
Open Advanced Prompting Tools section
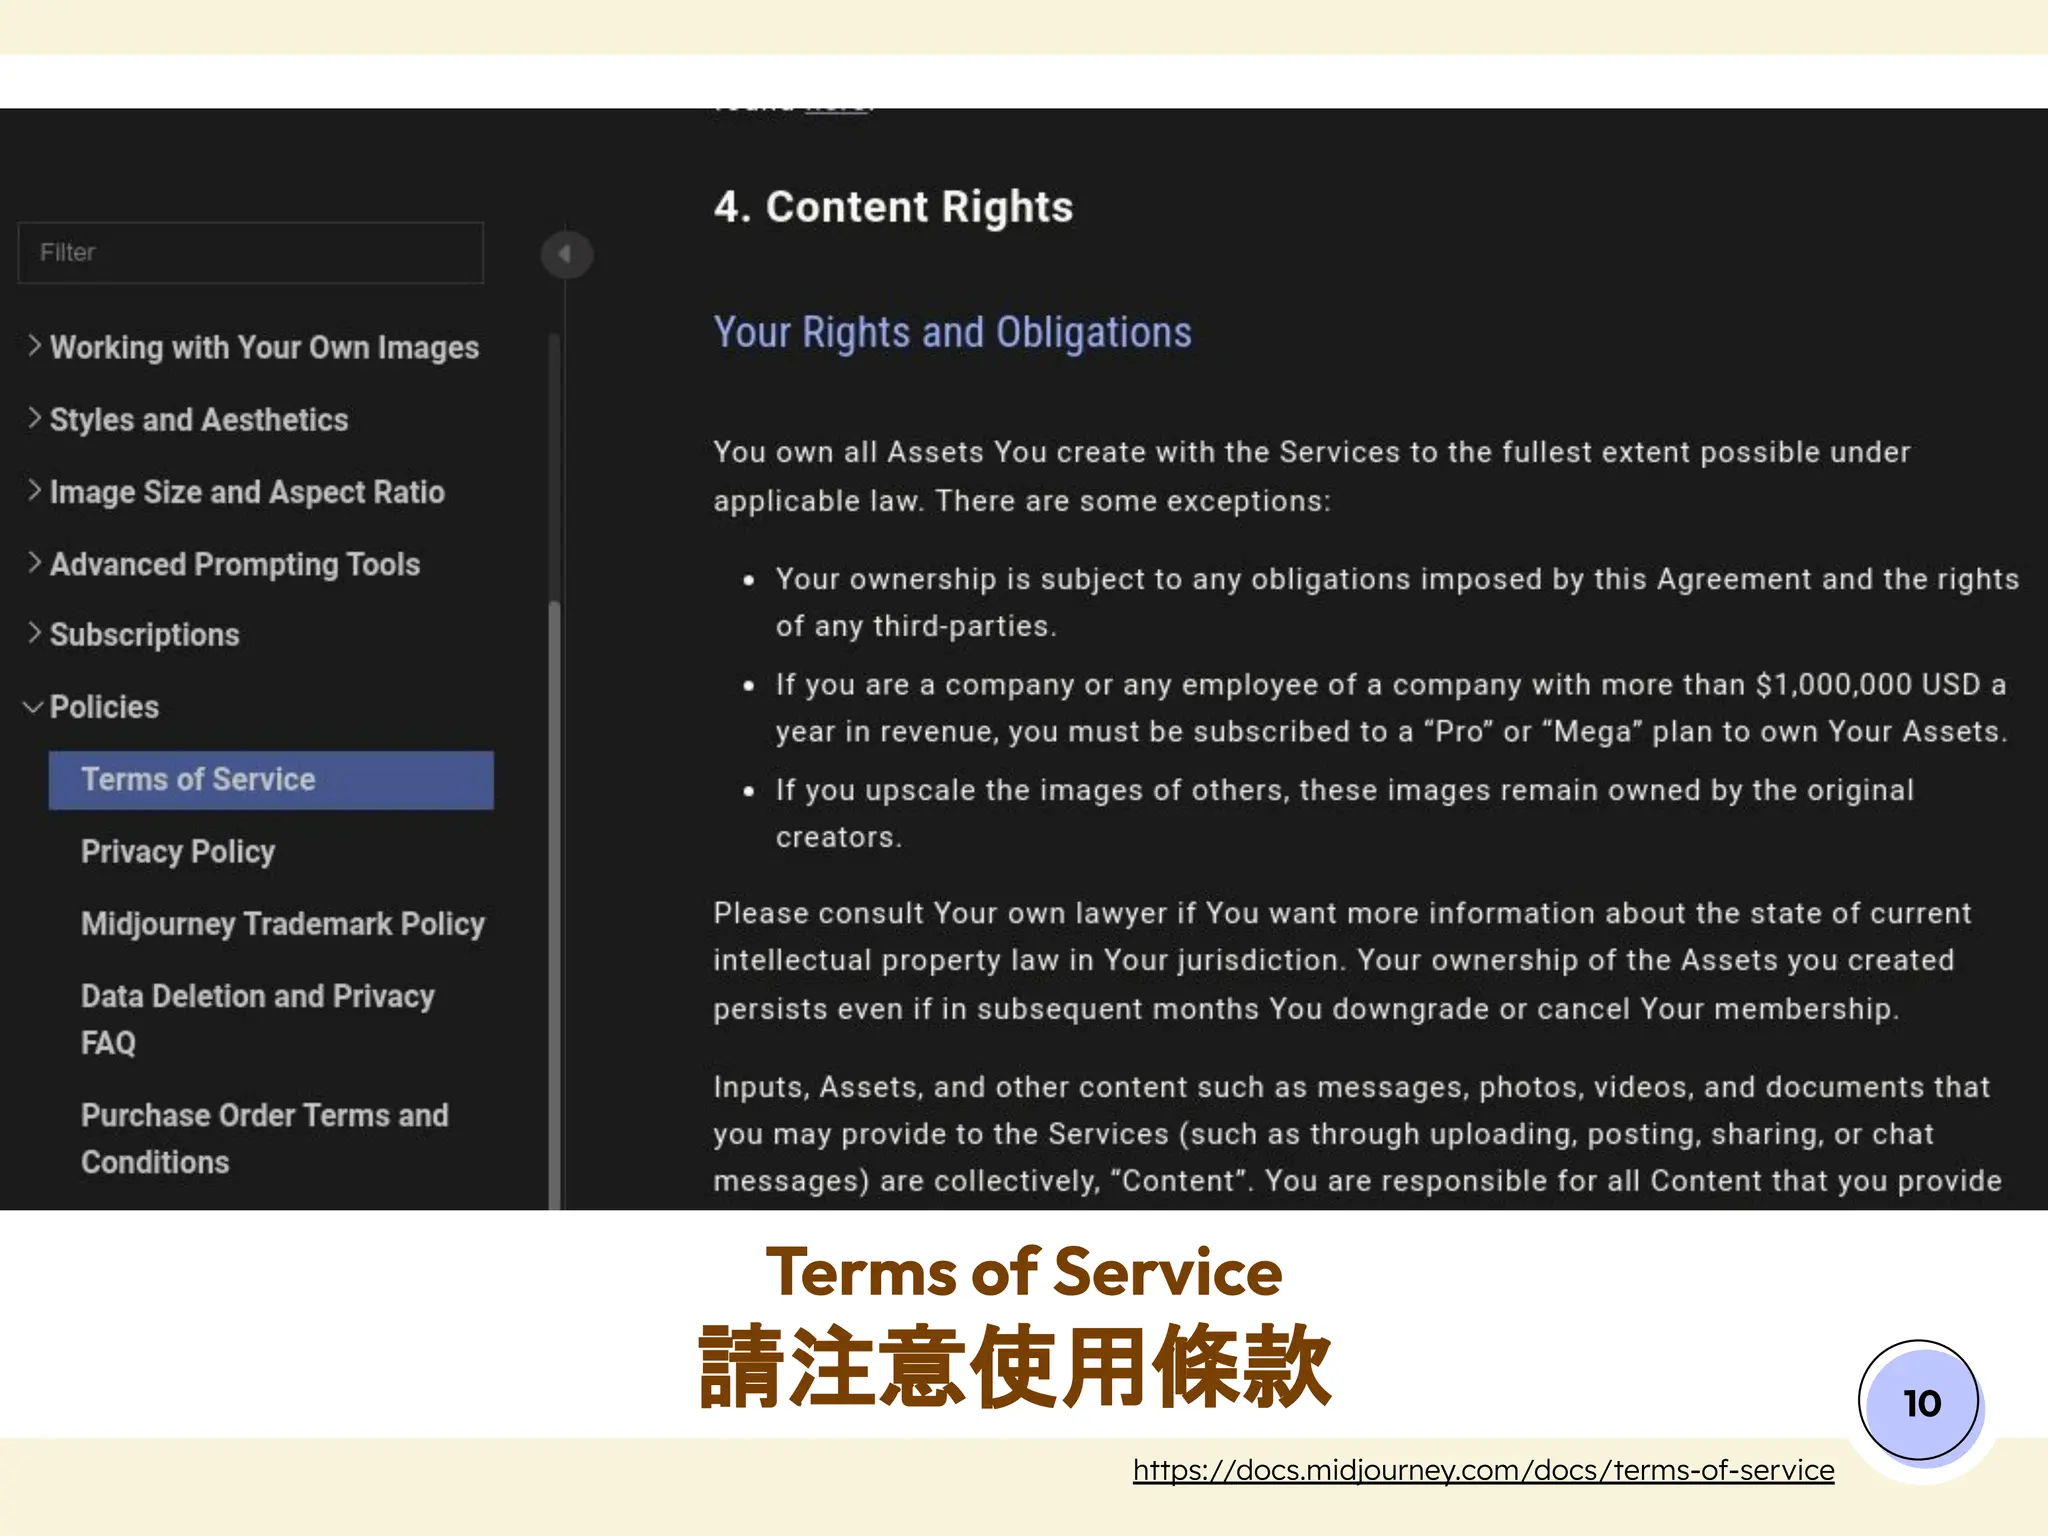coord(235,564)
